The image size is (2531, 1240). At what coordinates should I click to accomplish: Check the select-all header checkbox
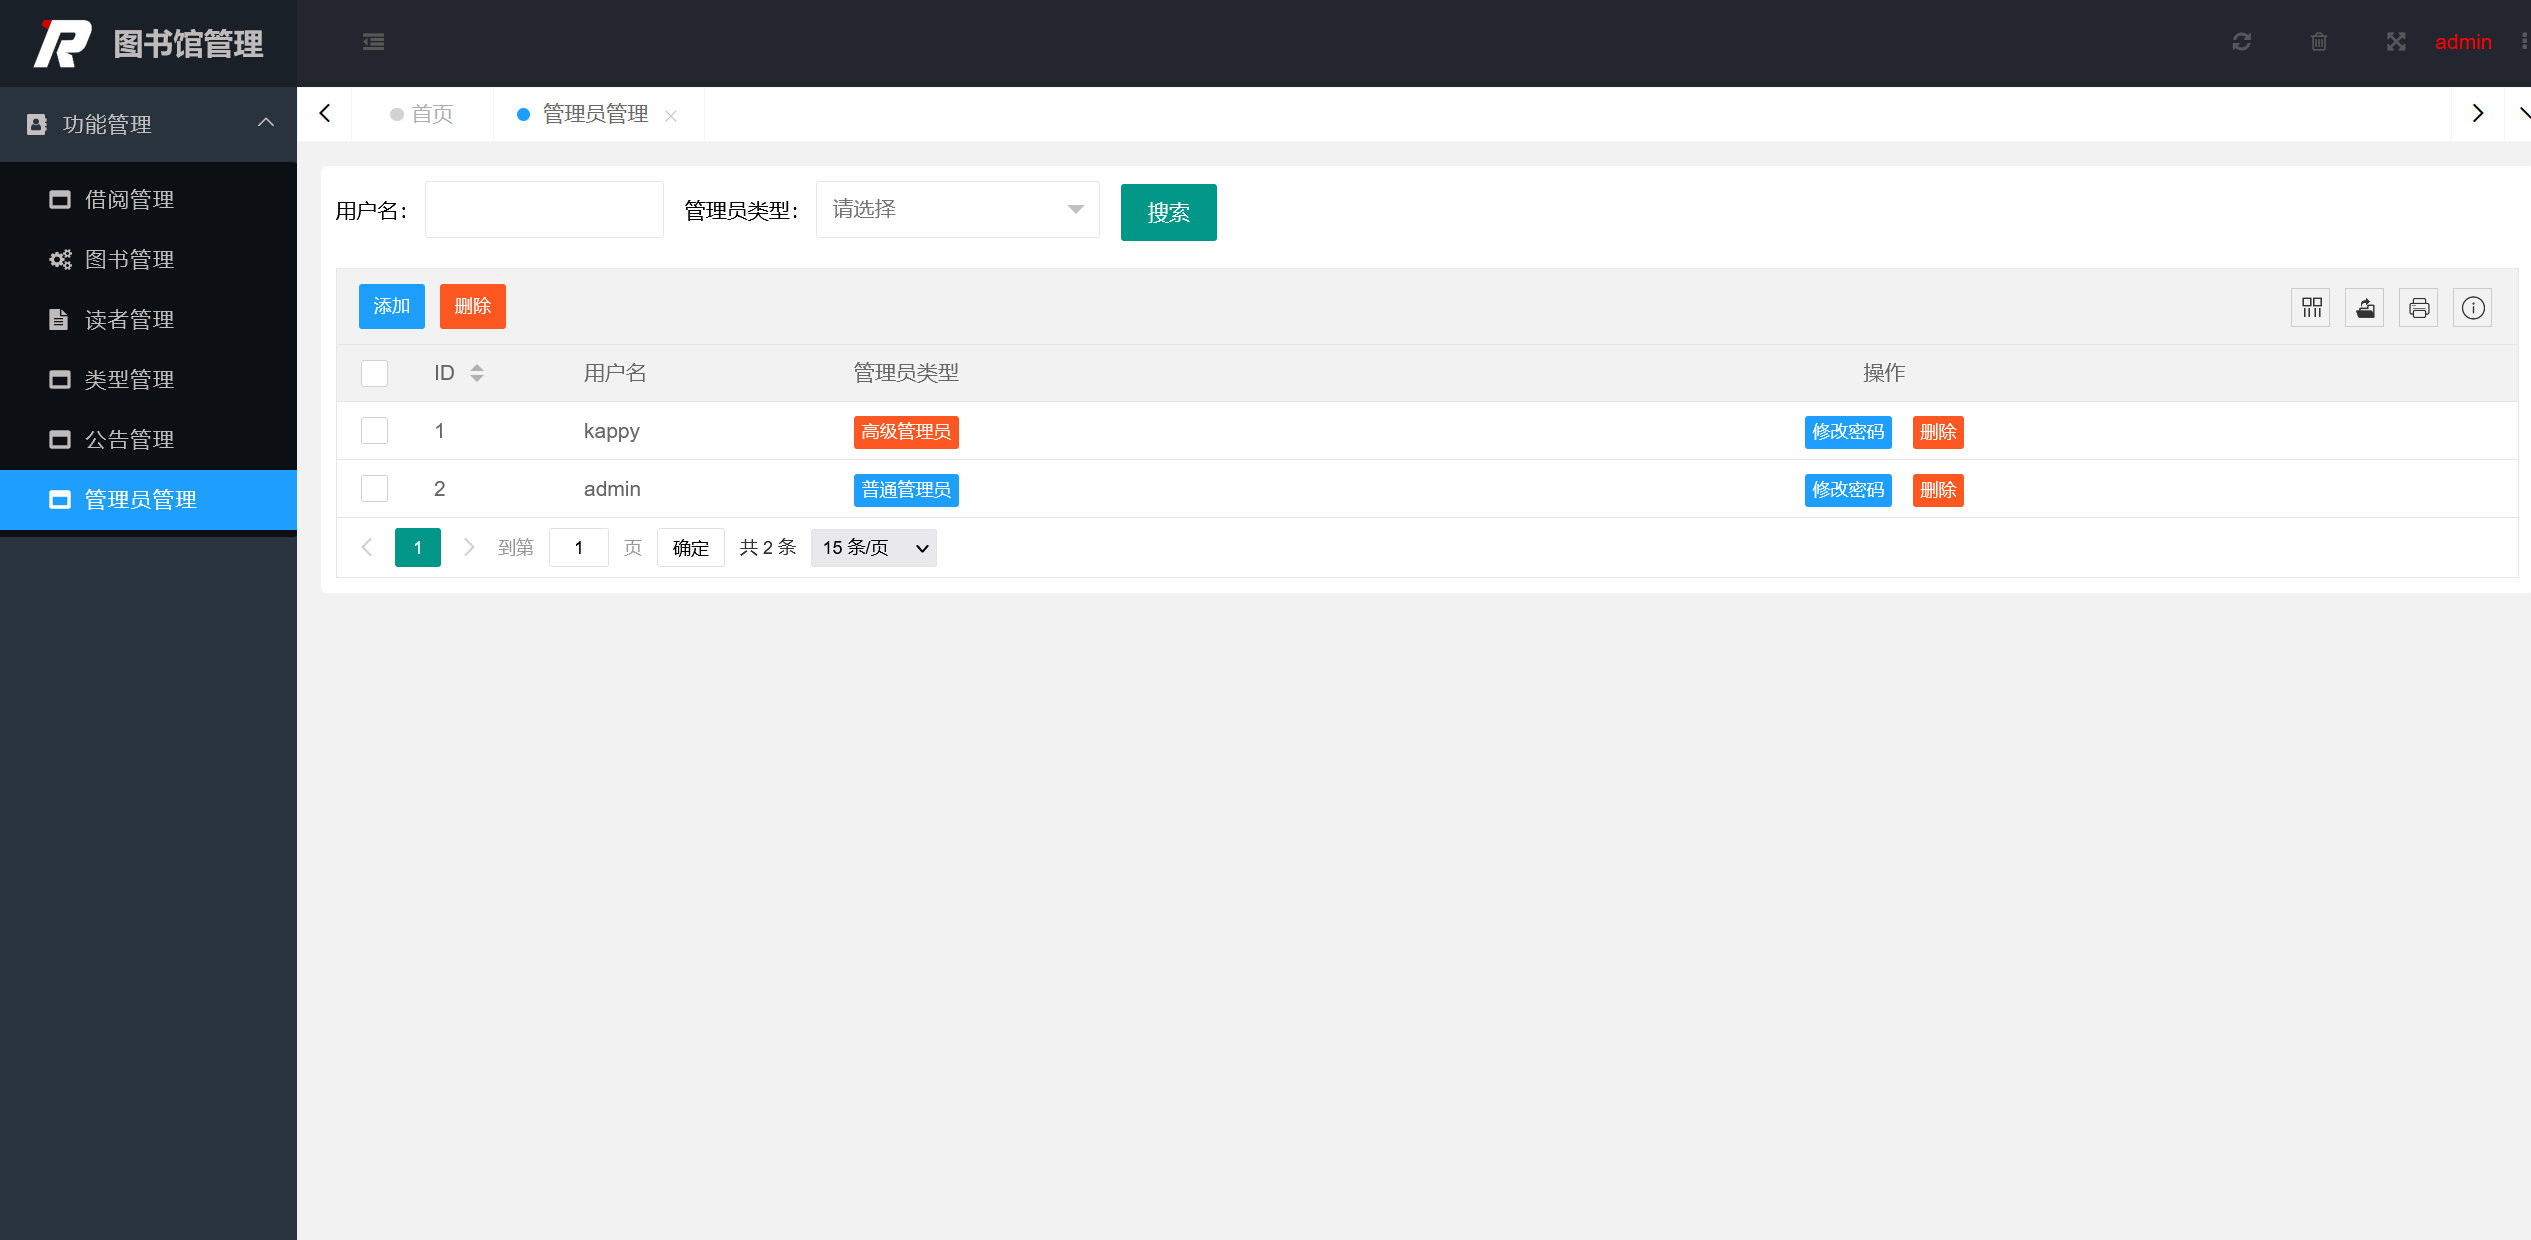click(374, 373)
